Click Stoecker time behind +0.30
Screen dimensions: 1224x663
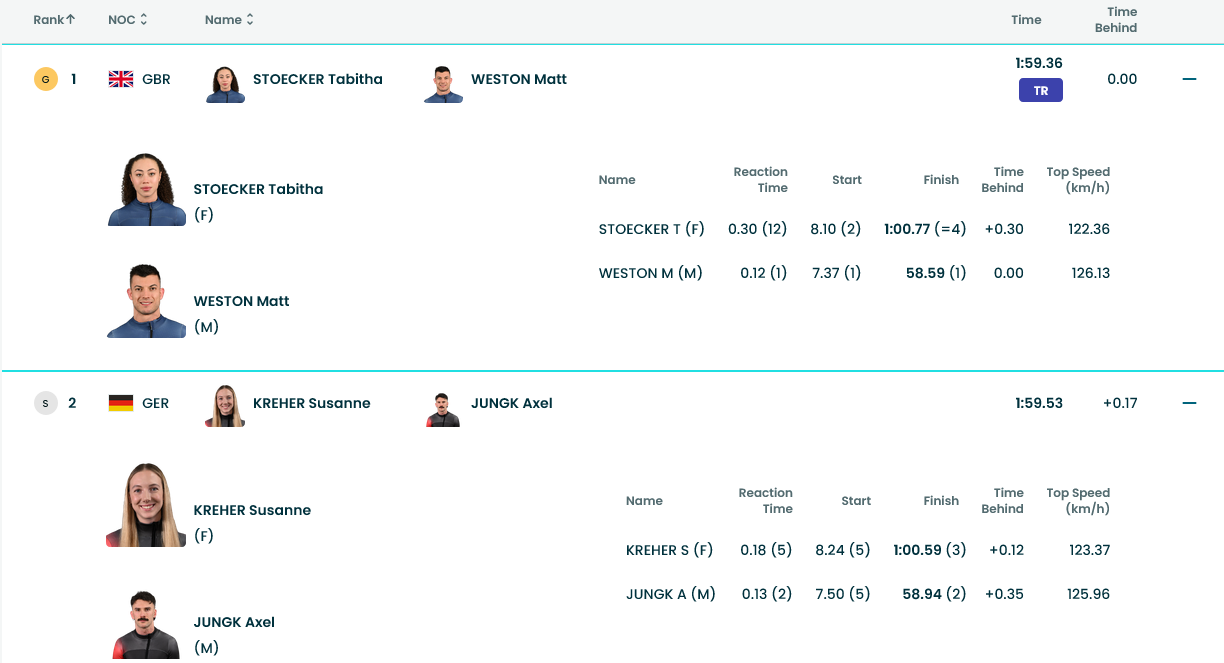pyautogui.click(x=1006, y=229)
